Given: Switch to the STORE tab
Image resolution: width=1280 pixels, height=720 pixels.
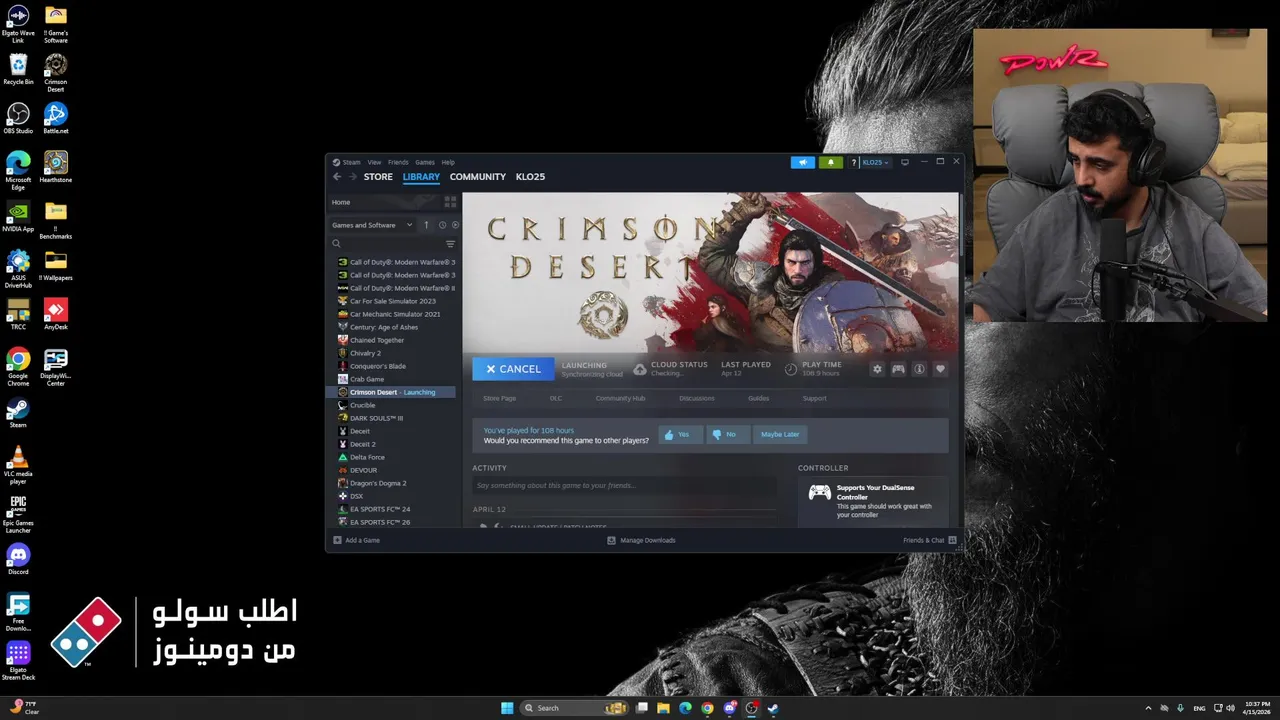Looking at the screenshot, I should pyautogui.click(x=378, y=177).
